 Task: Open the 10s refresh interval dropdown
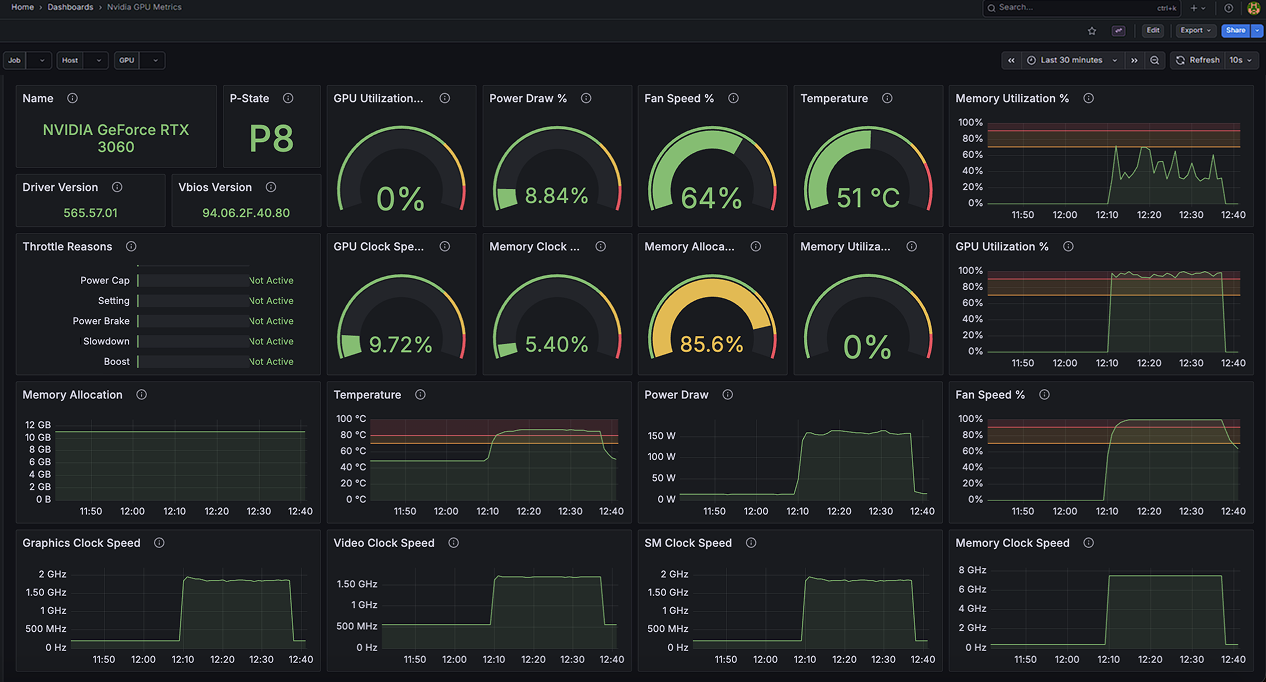(x=1240, y=60)
